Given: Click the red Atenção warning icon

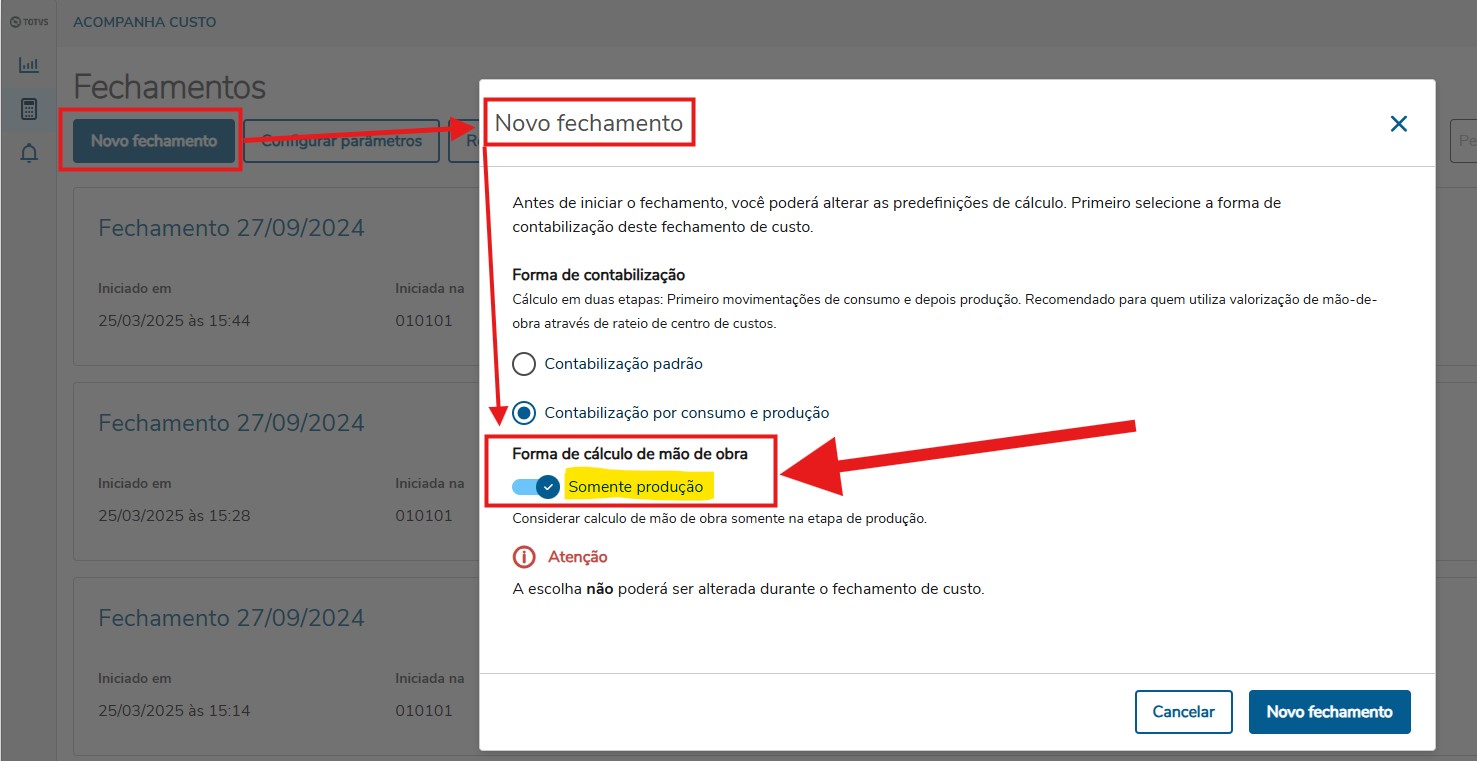Looking at the screenshot, I should [524, 557].
